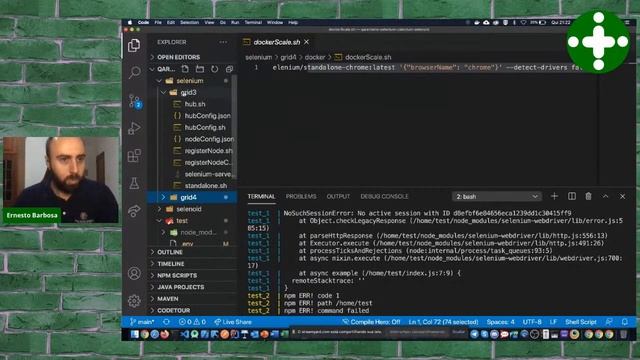Open the Accounts icon

[134, 273]
